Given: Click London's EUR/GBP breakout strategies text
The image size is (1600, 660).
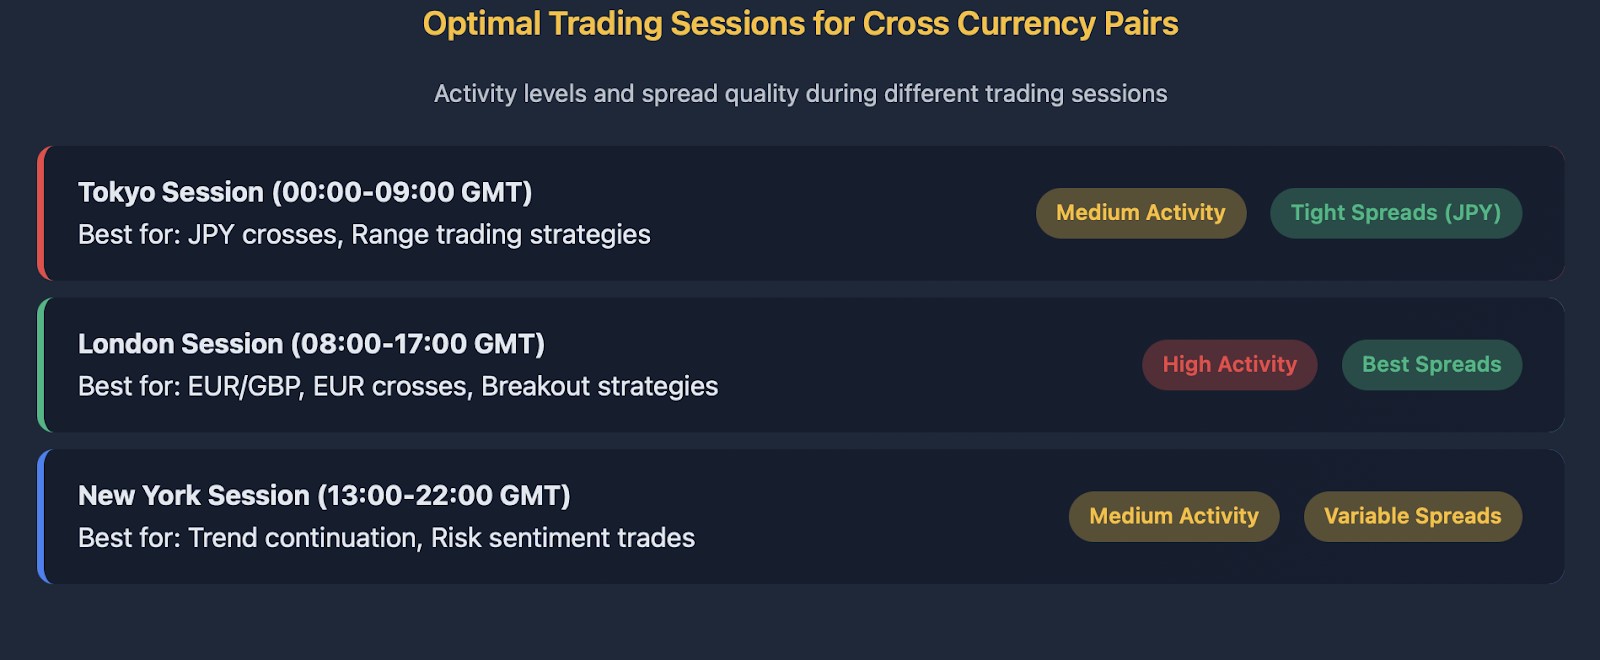Looking at the screenshot, I should pos(398,387).
